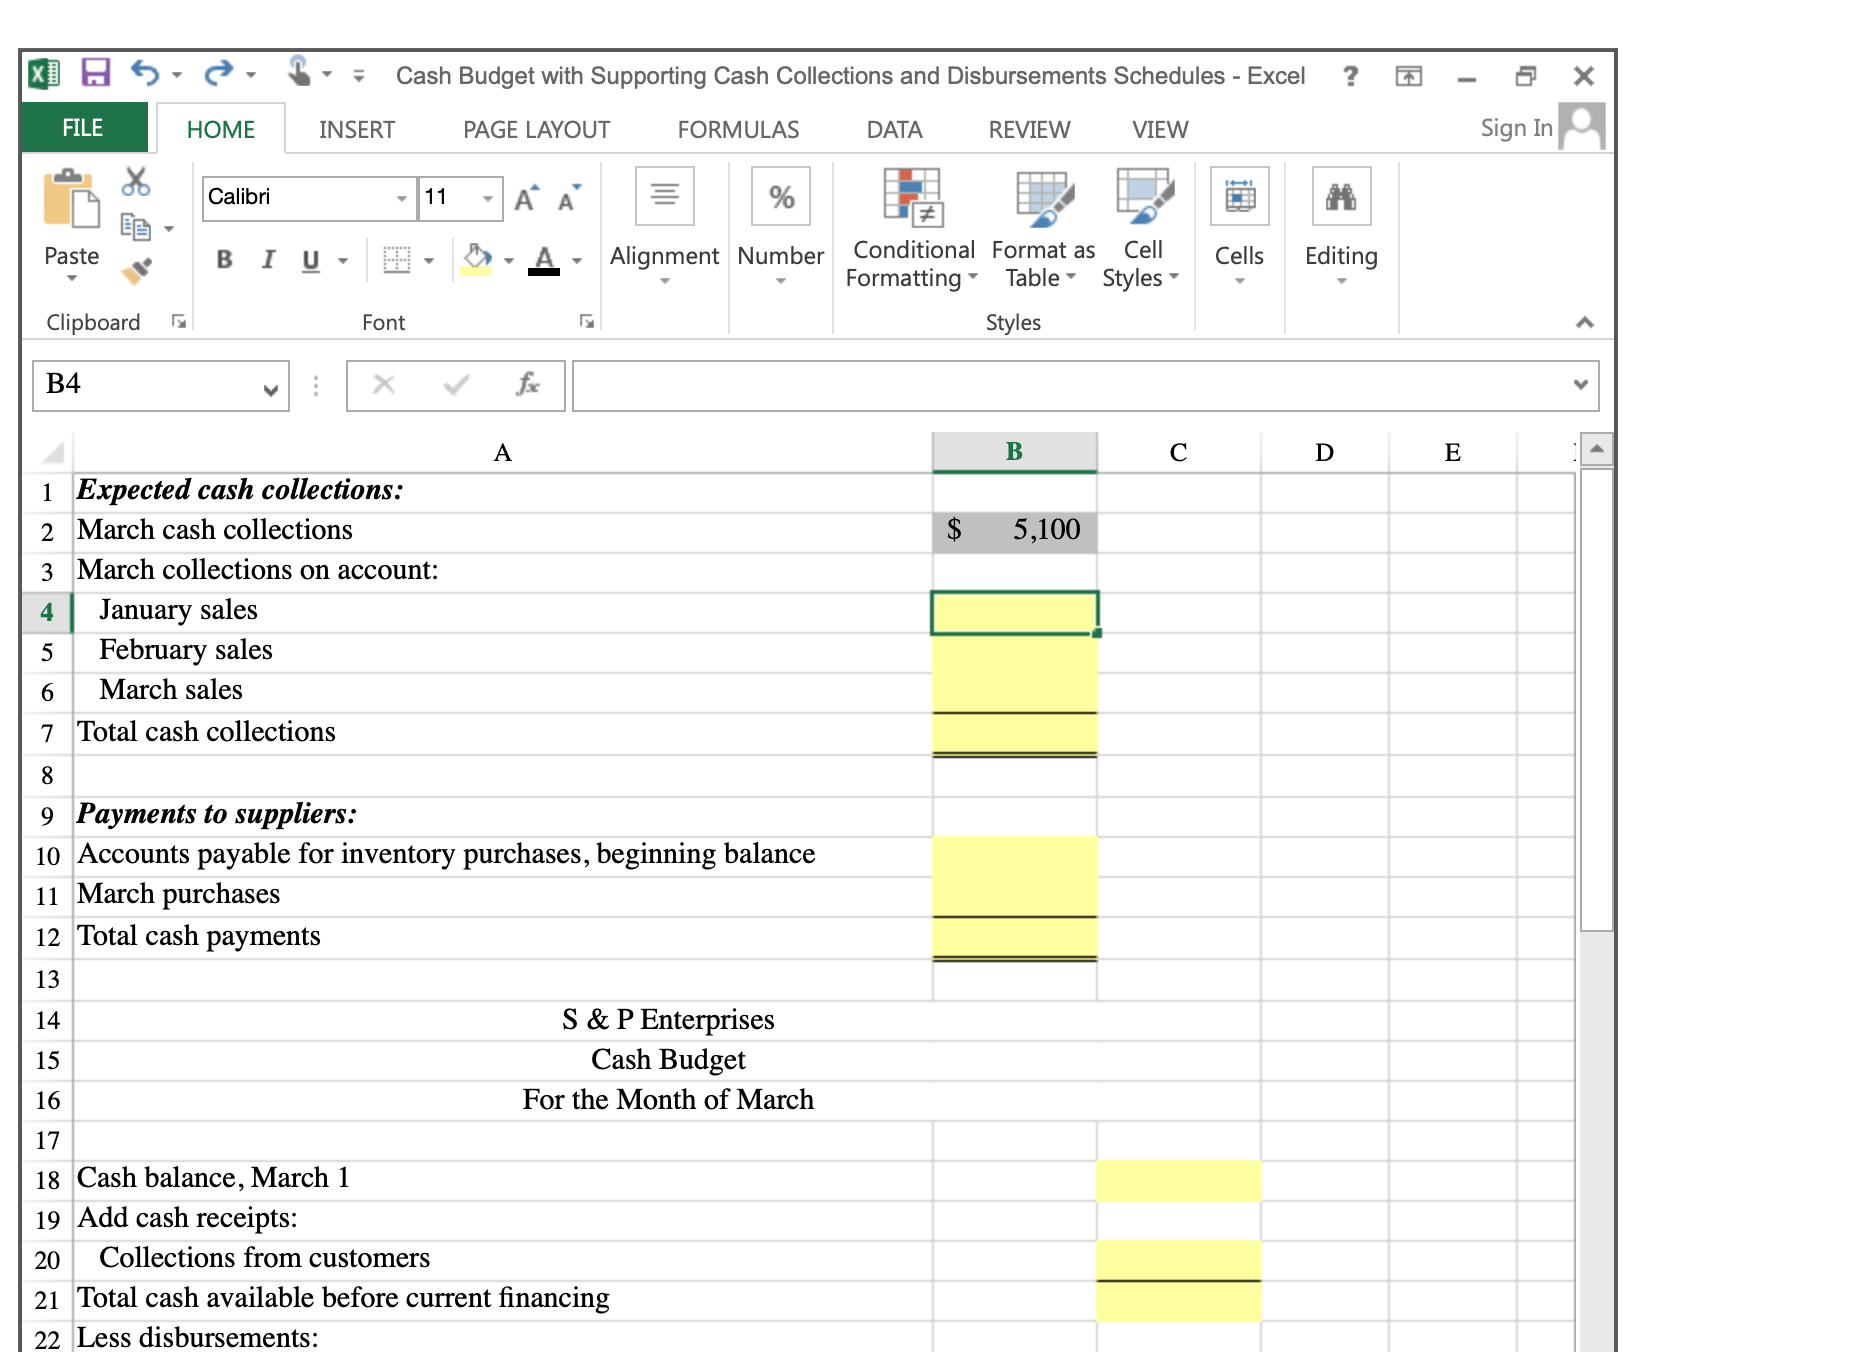Screen dimensions: 1870x1352
Task: Click the Save disk icon
Action: pyautogui.click(x=95, y=74)
